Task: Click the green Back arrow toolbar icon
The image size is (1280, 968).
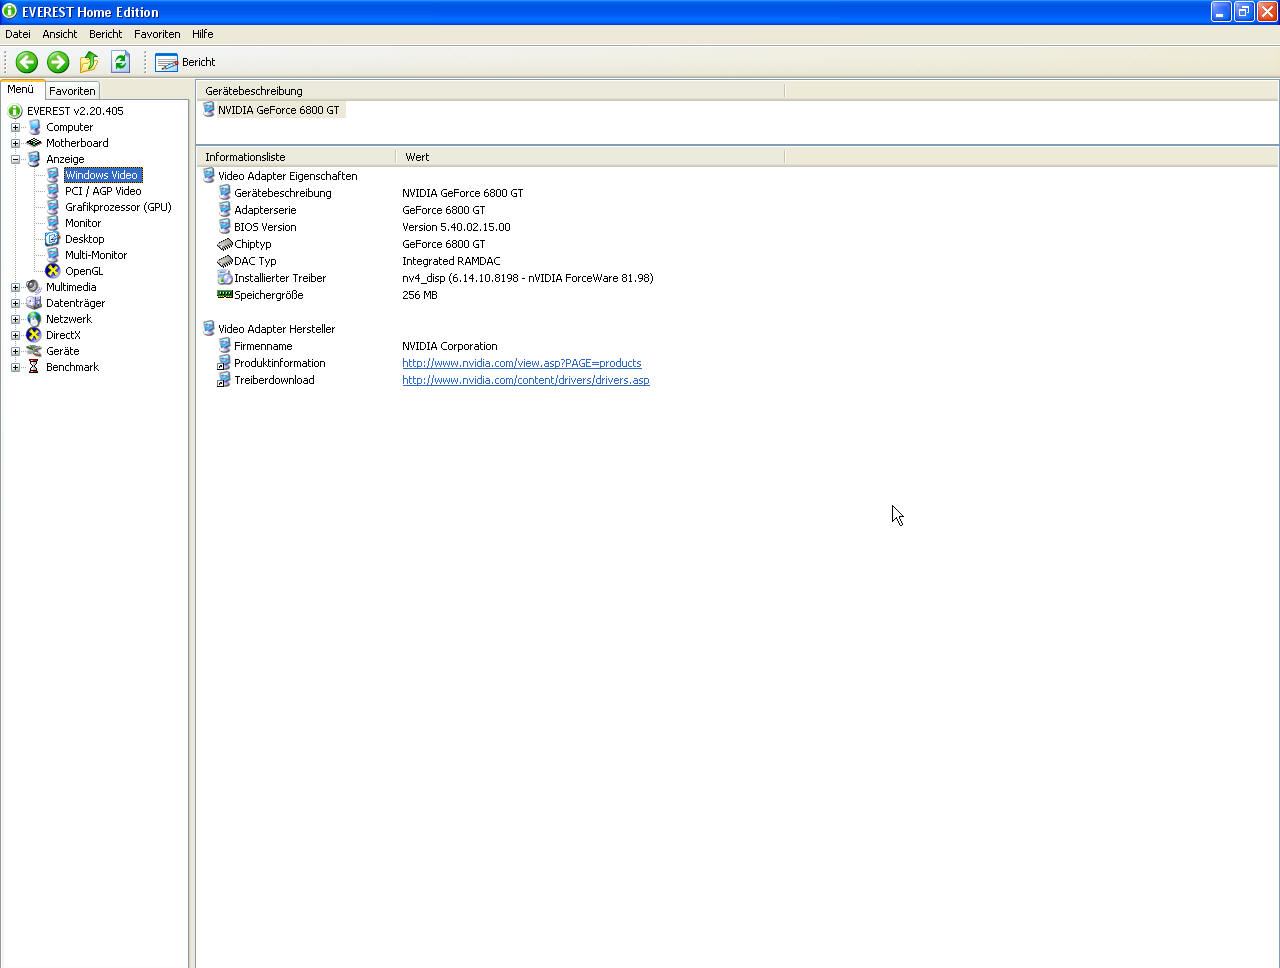Action: point(27,62)
